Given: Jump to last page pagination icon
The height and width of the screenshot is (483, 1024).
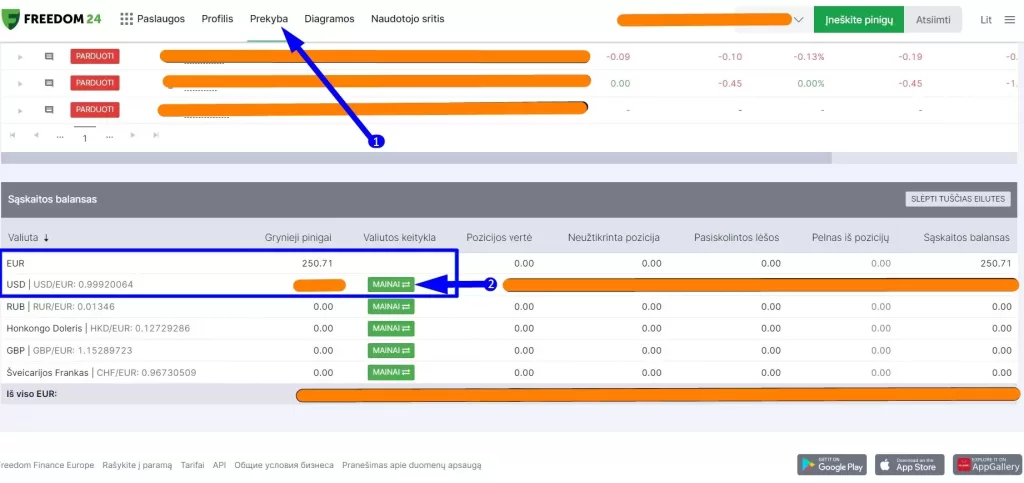Looking at the screenshot, I should pyautogui.click(x=155, y=135).
